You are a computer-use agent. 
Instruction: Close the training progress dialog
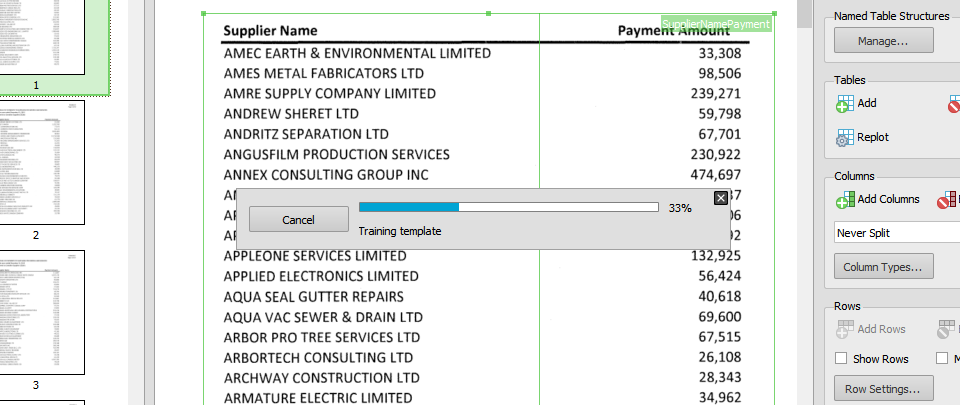tap(721, 198)
